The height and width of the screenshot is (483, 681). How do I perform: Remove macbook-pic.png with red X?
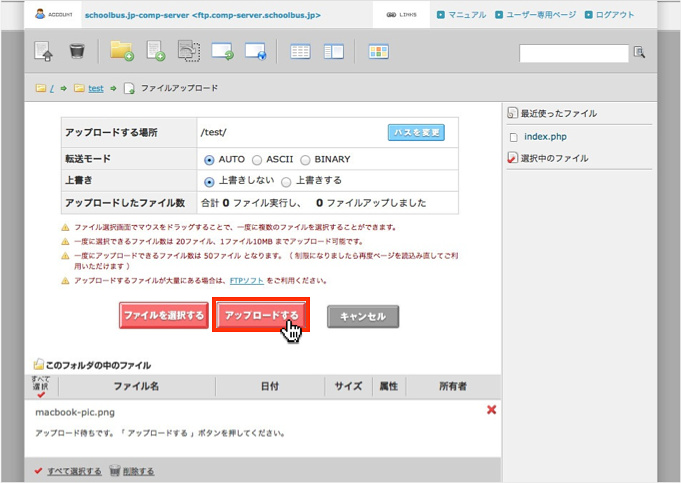pos(491,410)
